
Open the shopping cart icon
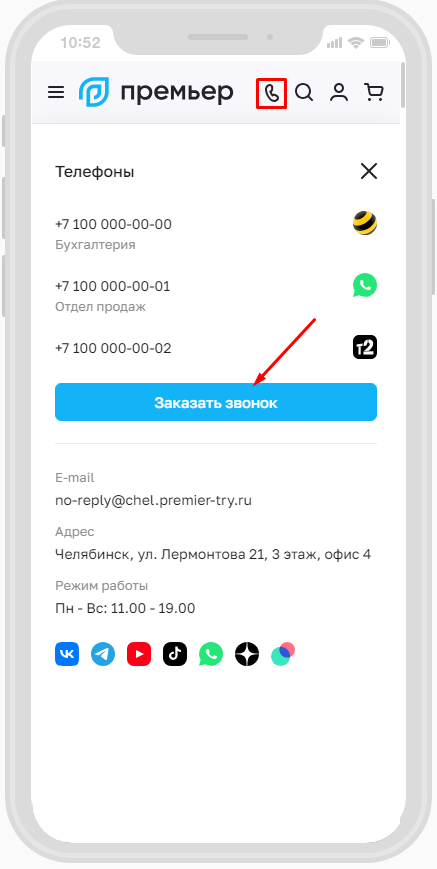[374, 92]
